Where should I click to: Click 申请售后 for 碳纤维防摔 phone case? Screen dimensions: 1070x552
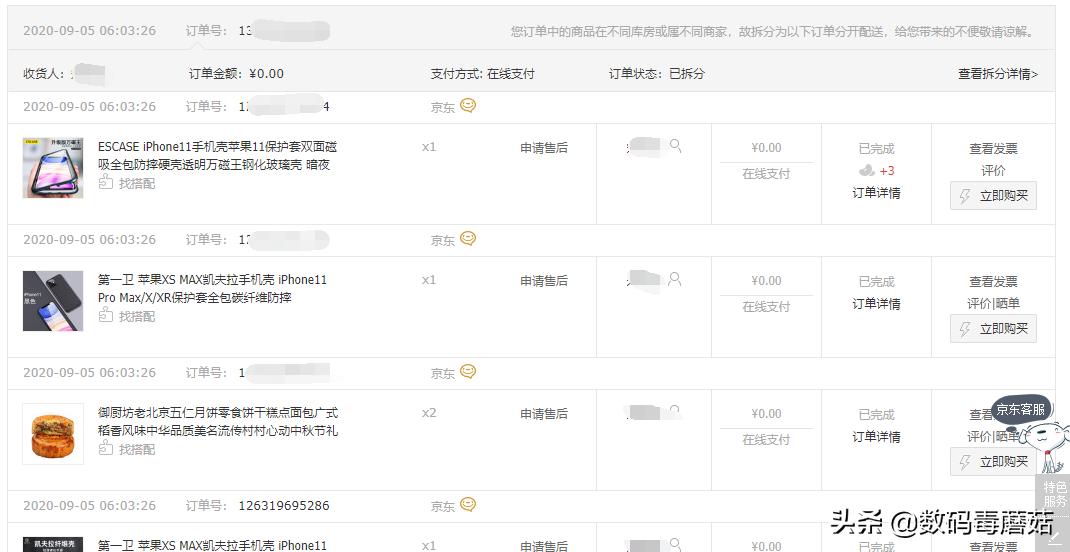tap(544, 280)
